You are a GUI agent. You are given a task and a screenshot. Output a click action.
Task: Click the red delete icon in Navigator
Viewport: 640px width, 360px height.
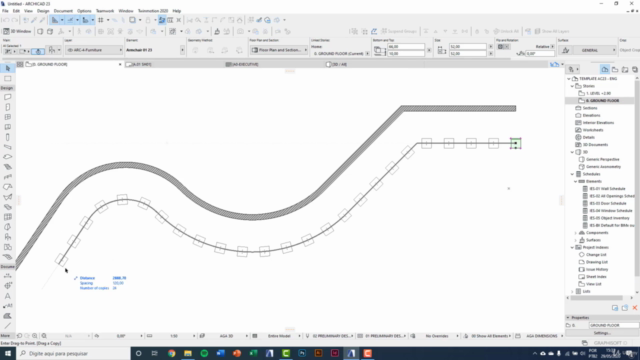(635, 308)
